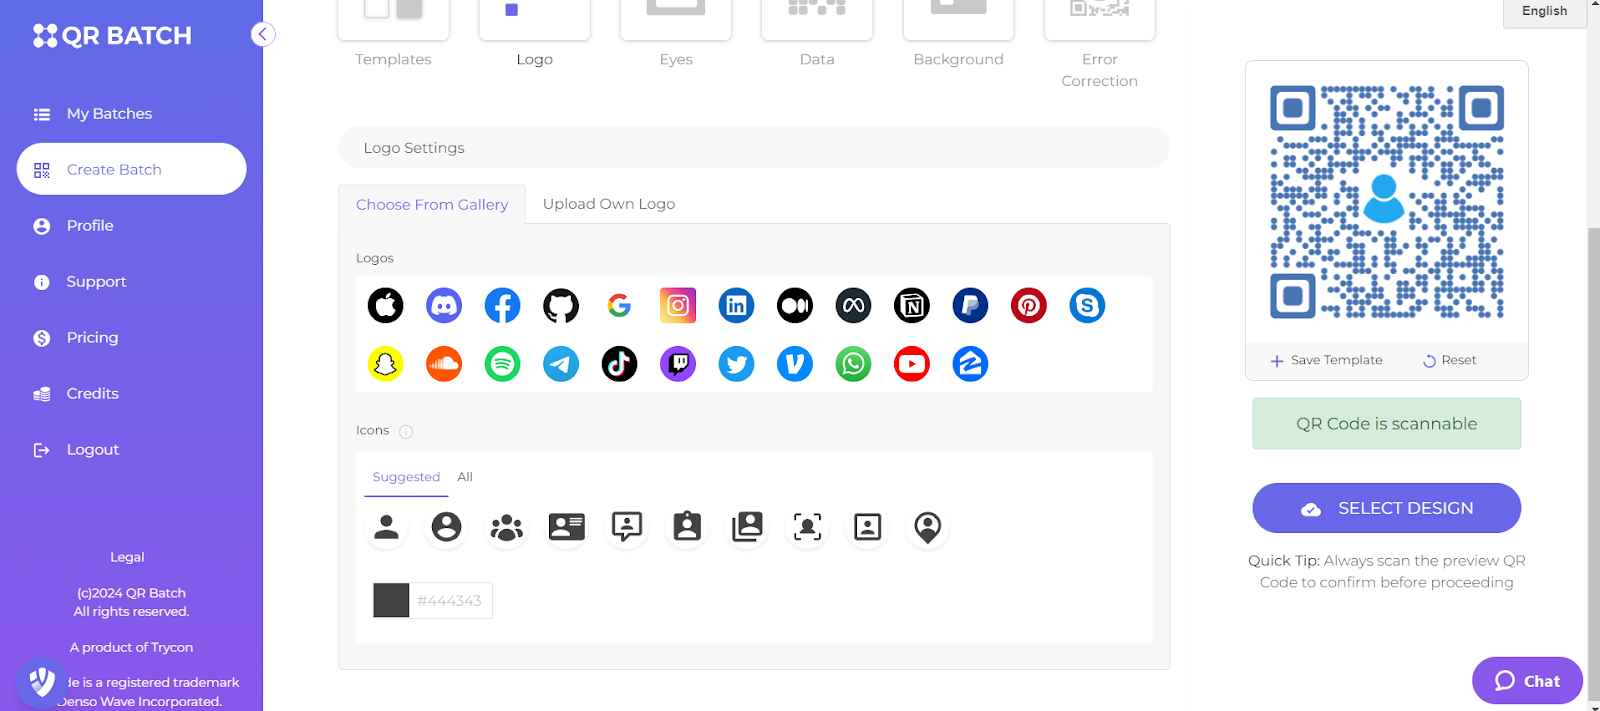Choose the Instagram logo
Viewport: 1600px width, 711px height.
678,305
